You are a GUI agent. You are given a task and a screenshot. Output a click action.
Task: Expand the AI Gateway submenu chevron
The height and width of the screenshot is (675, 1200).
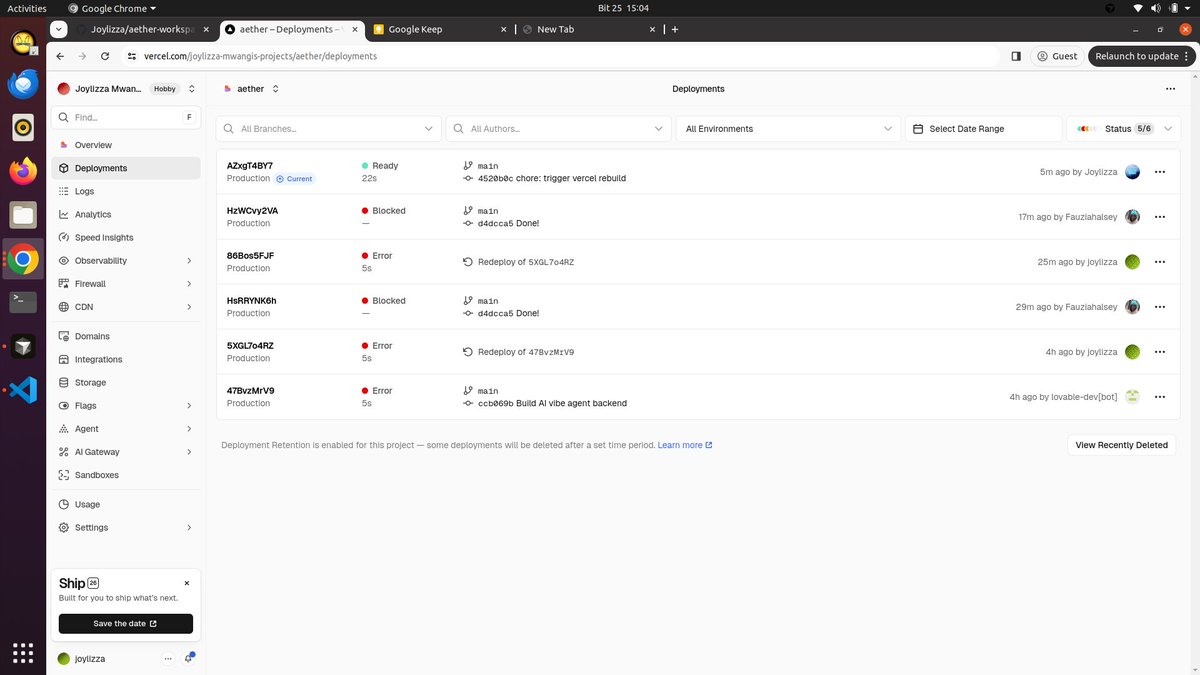click(189, 452)
